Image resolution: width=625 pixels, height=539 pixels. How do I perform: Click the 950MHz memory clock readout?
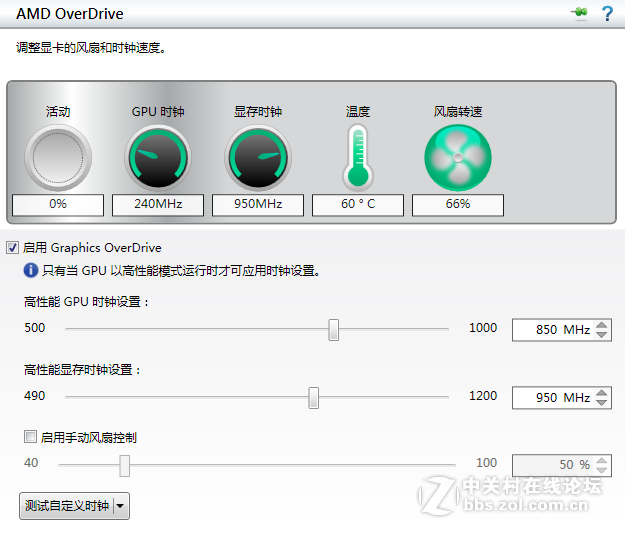pos(258,205)
